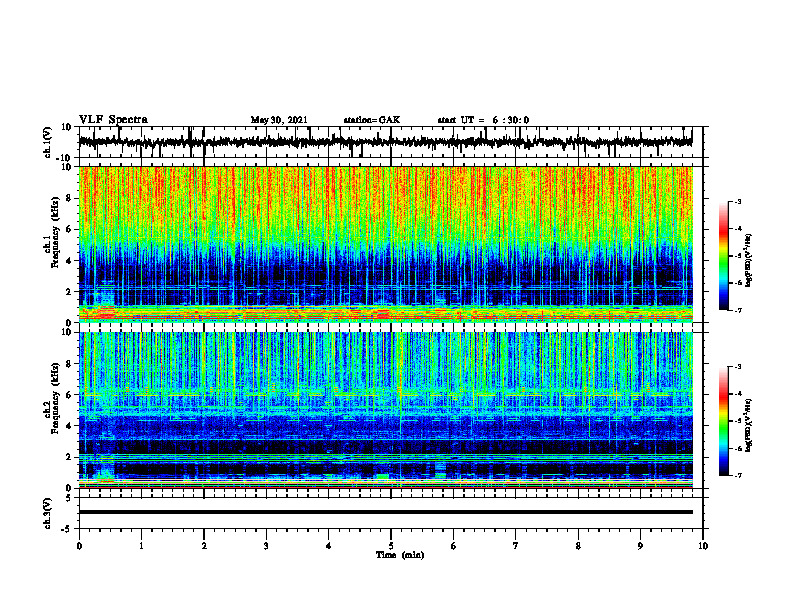
Task: Click time axis tick label "6"
Action: (x=454, y=546)
